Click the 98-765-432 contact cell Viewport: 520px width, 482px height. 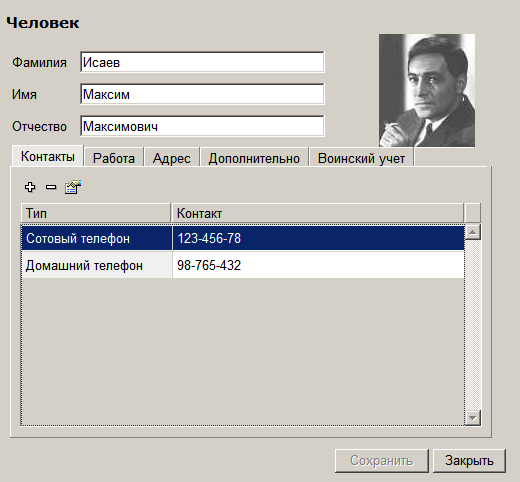coord(318,265)
